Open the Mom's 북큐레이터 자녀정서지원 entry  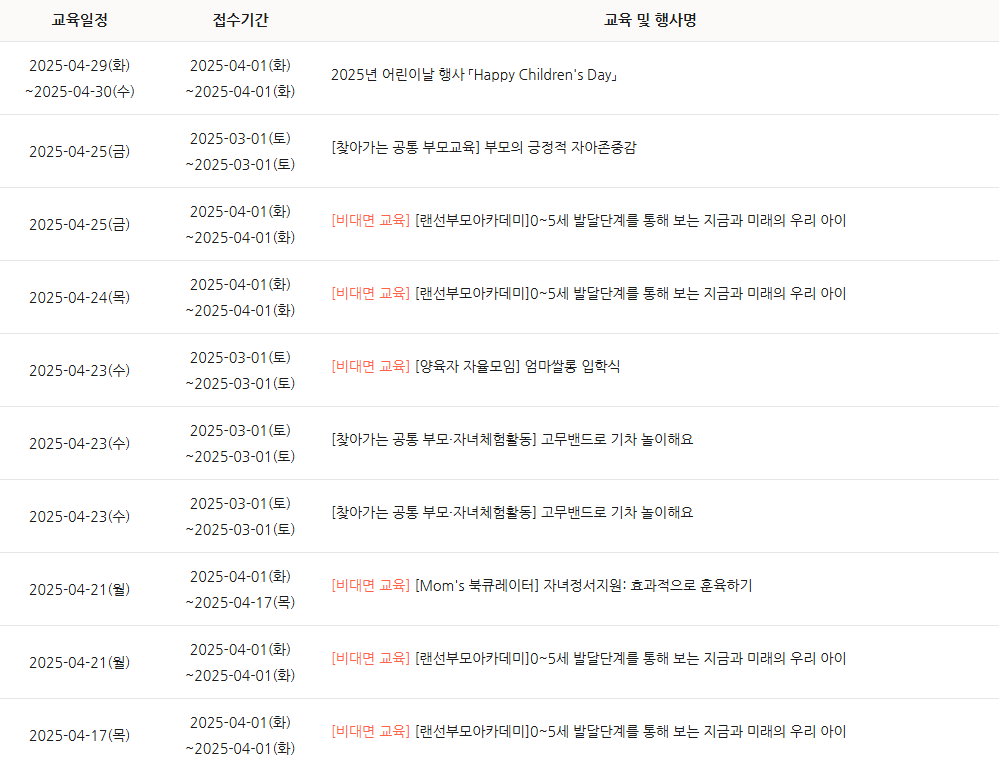click(542, 586)
